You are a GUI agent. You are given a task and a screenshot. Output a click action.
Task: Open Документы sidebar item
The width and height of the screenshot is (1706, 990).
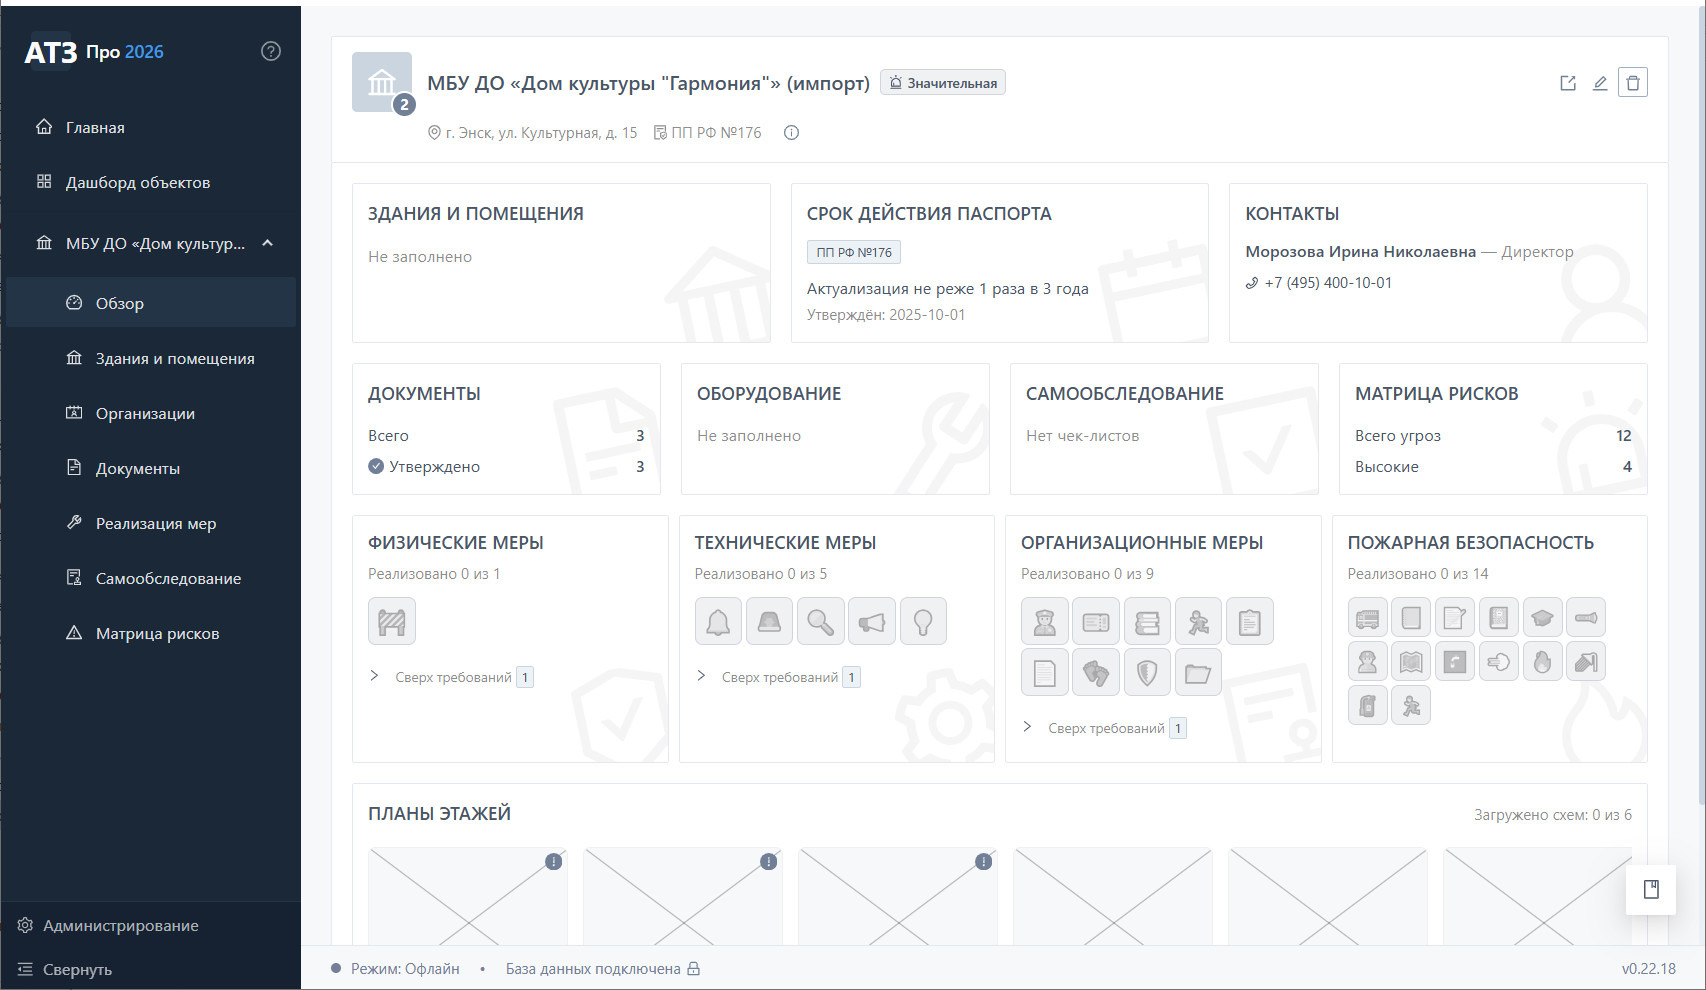click(150, 468)
